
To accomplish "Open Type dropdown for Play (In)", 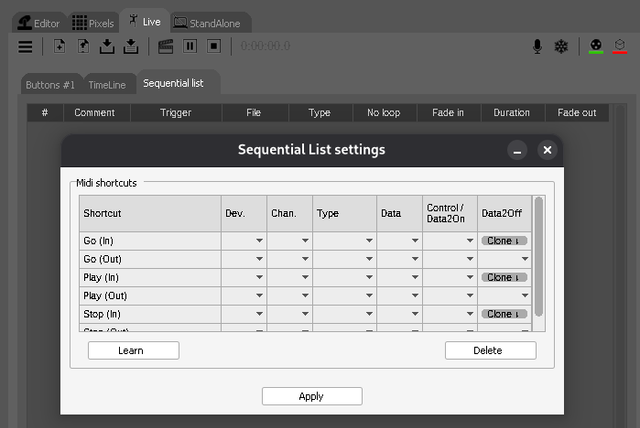I will pos(344,277).
